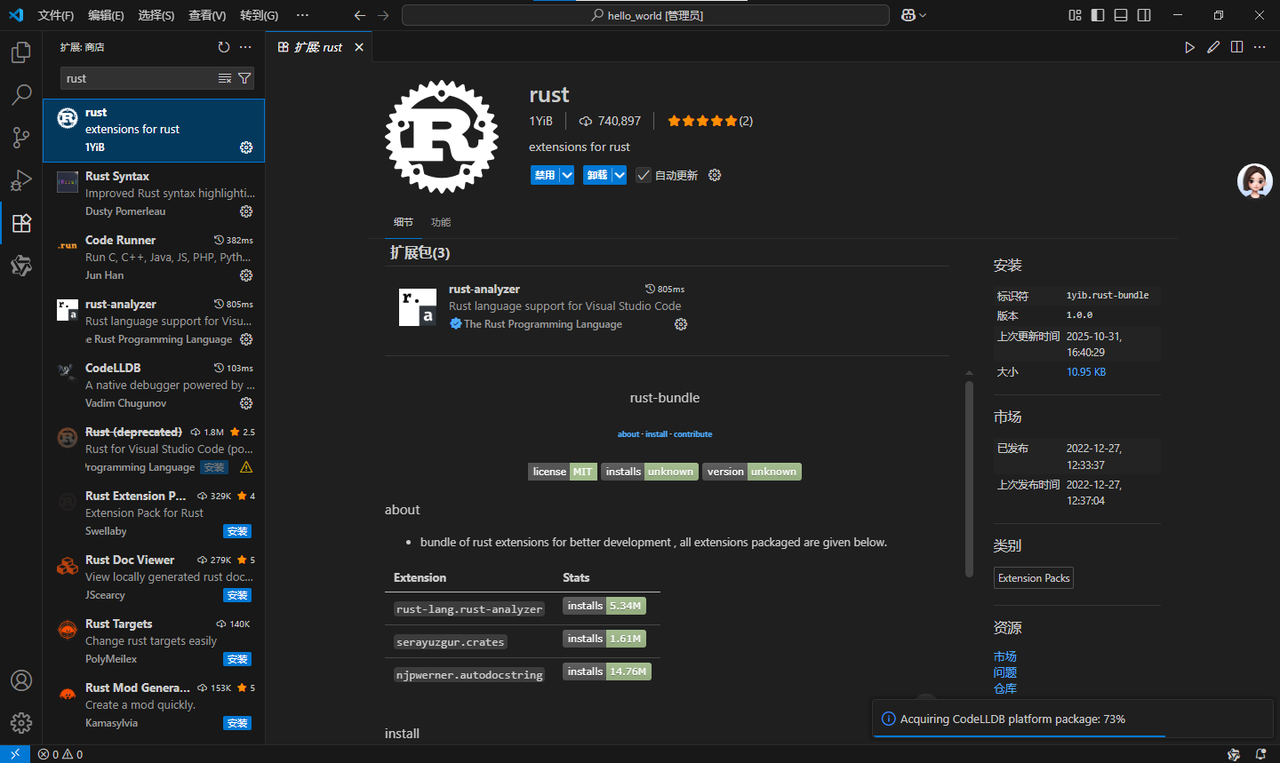Viewport: 1280px width, 763px height.
Task: Click the Run icon in editor toolbar
Action: [x=1190, y=47]
